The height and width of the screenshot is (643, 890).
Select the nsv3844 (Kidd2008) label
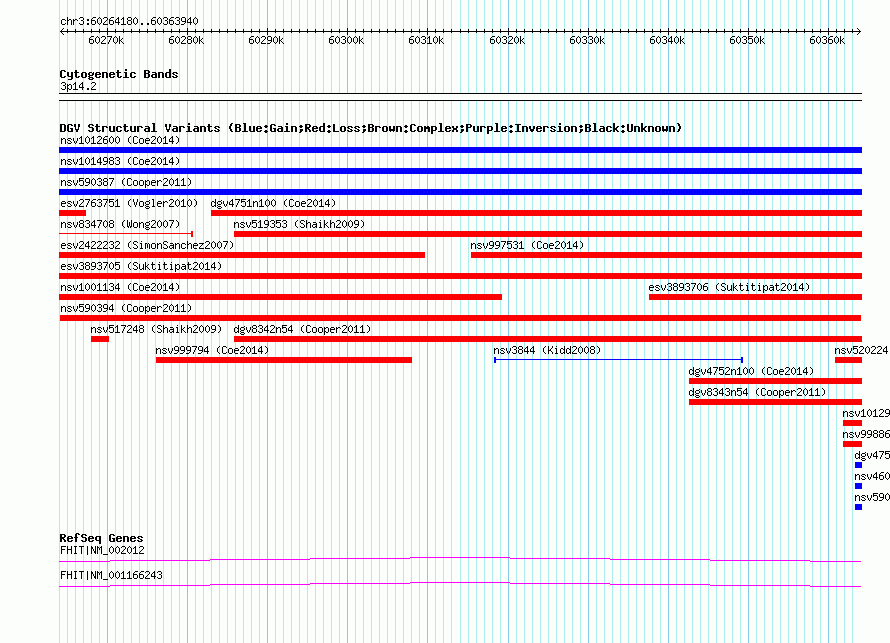(547, 350)
